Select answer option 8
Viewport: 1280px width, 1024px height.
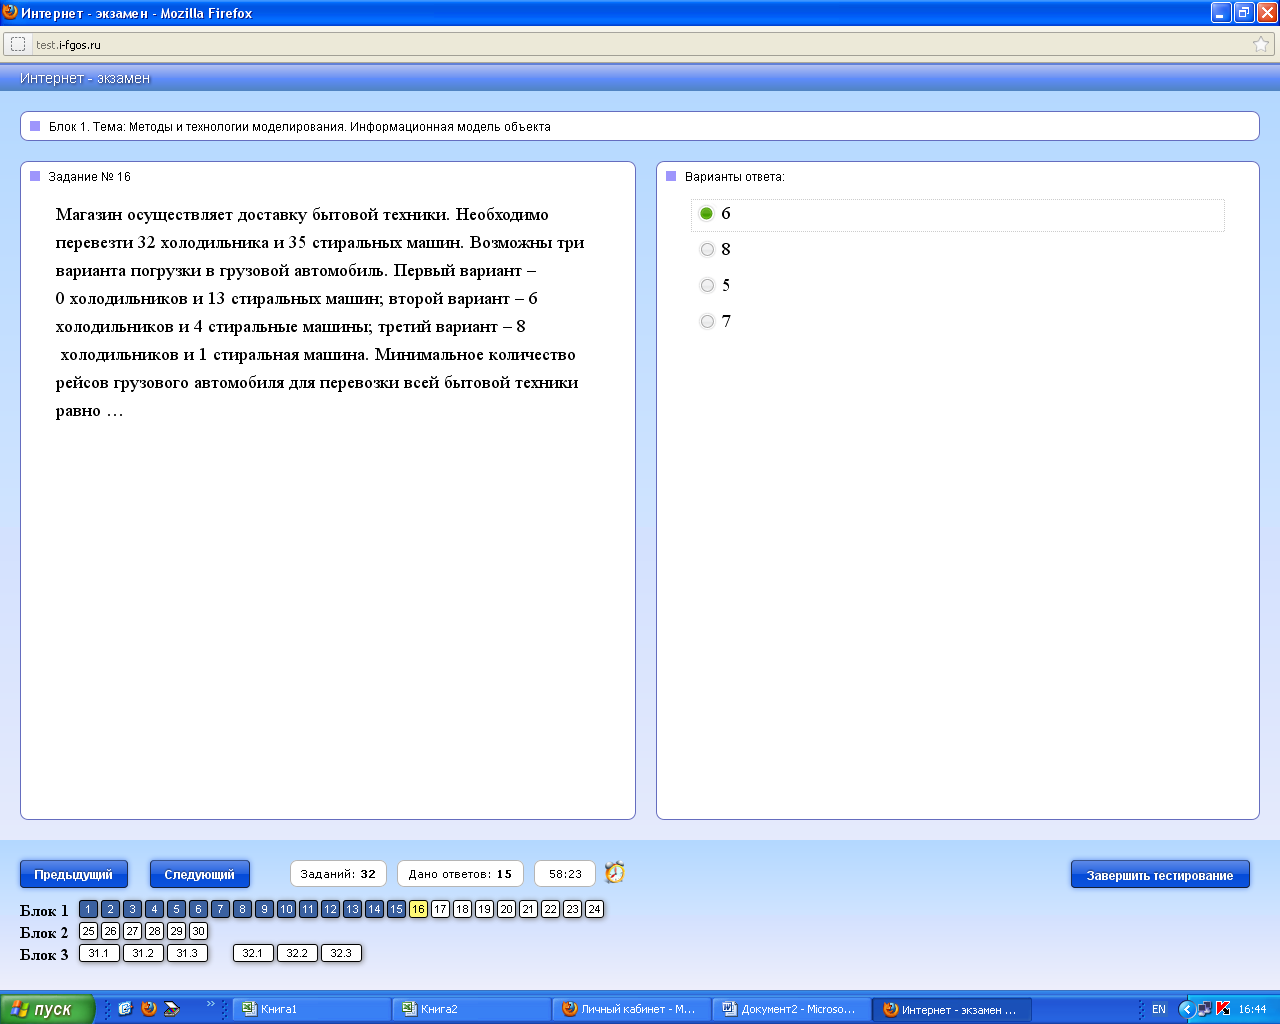point(707,250)
